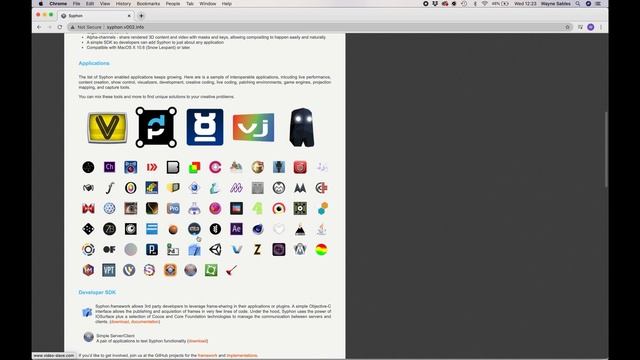This screenshot has height=360, width=640.
Task: Bookmark this page with the star icon
Action: click(x=567, y=27)
